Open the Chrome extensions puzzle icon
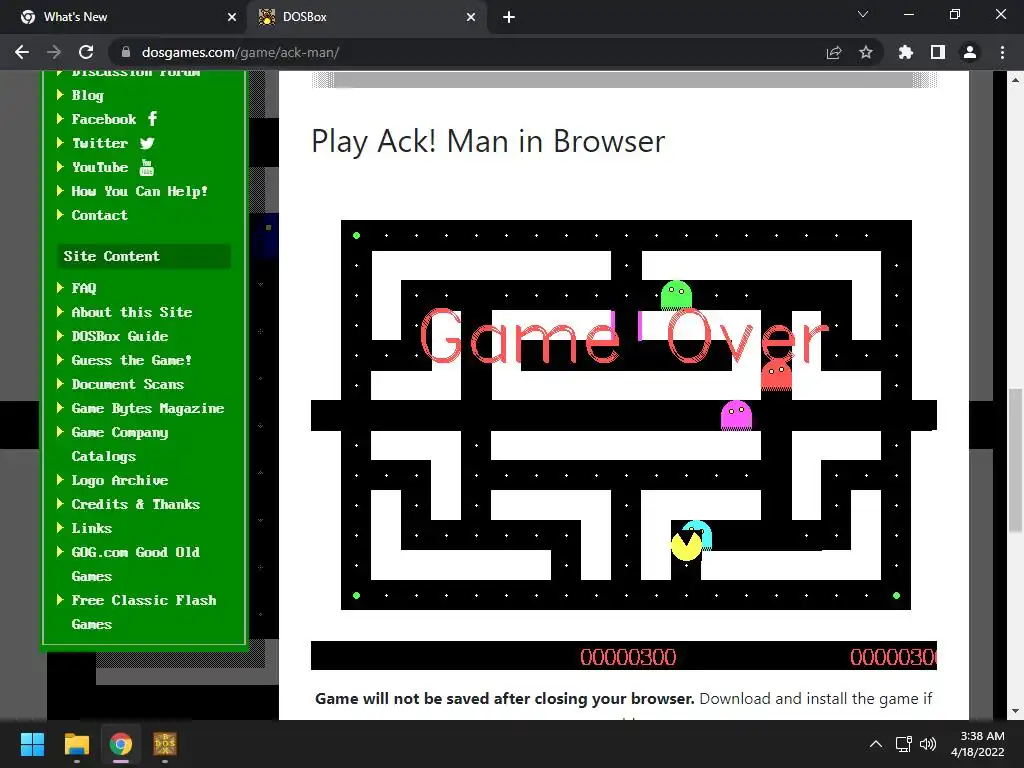The width and height of the screenshot is (1024, 768). pos(906,52)
